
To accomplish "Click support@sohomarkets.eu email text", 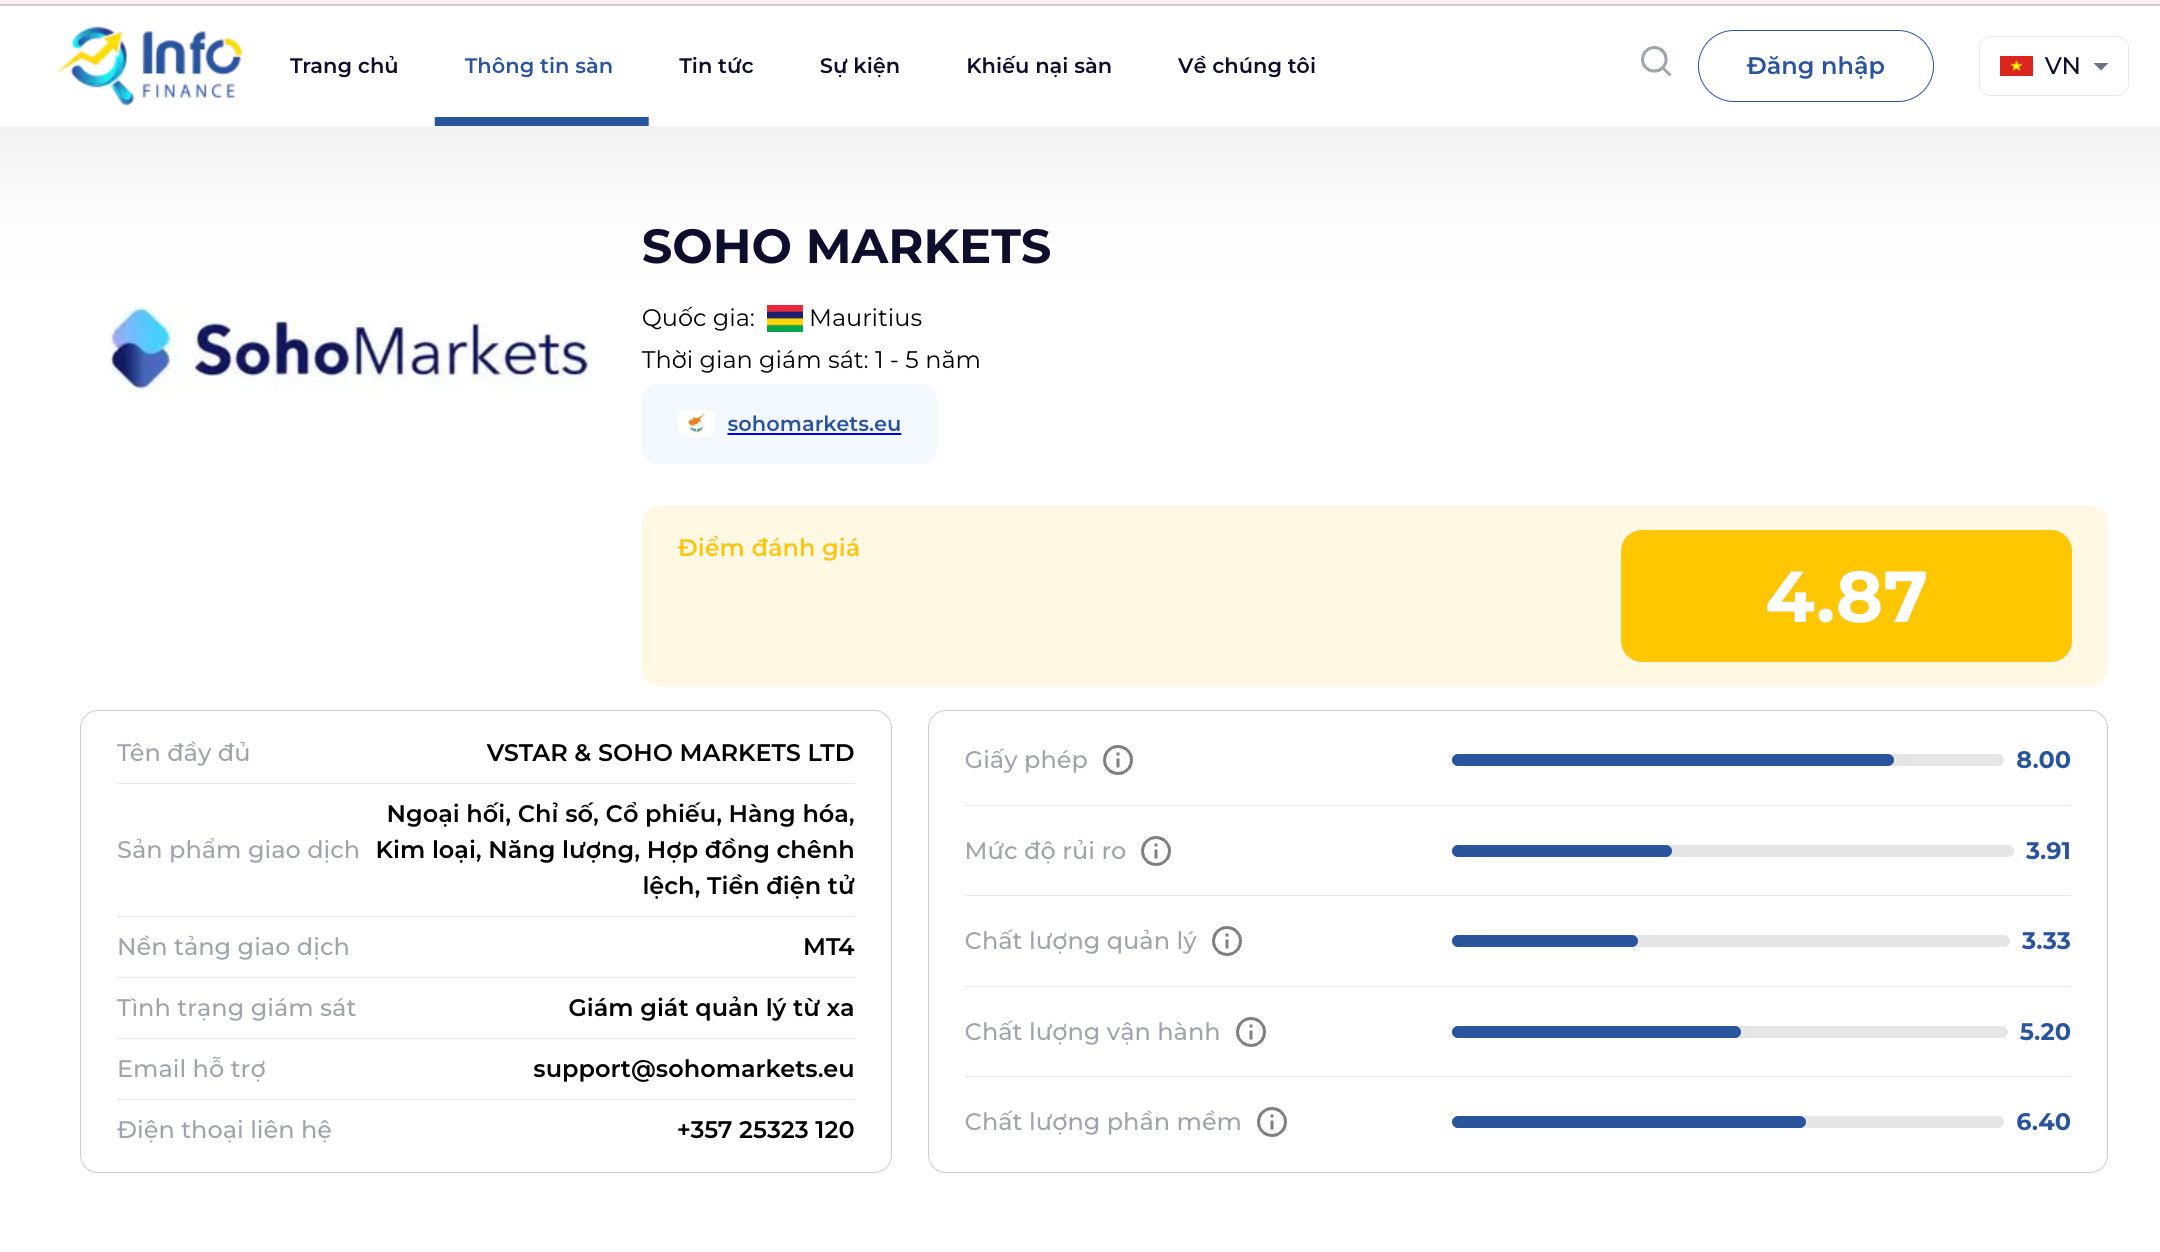I will pyautogui.click(x=693, y=1069).
